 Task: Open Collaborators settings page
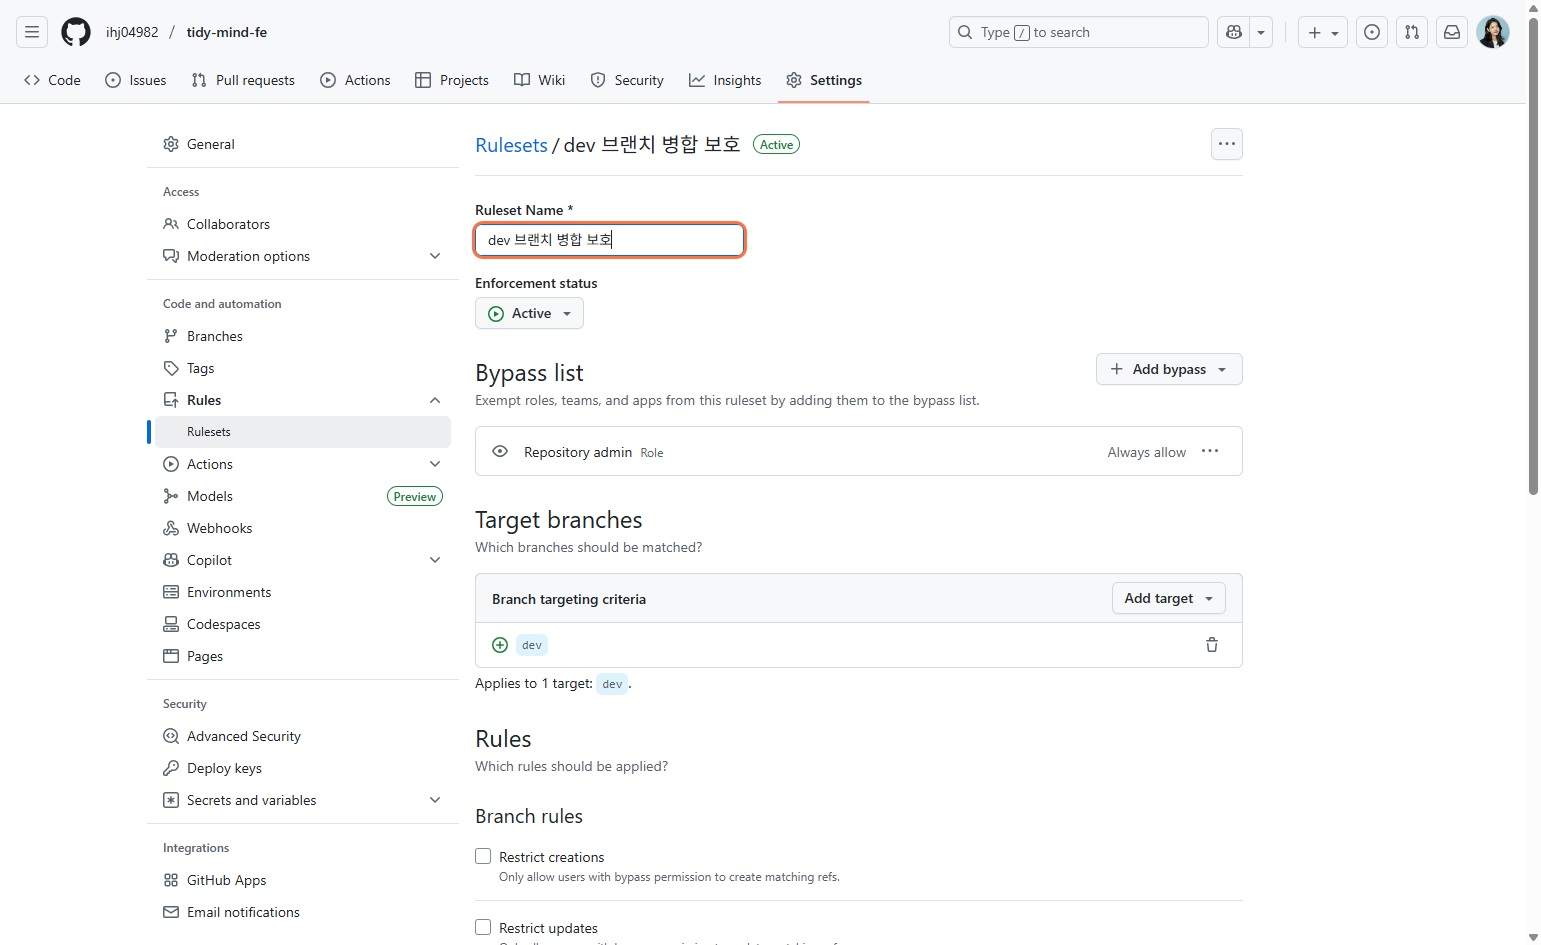[303, 224]
